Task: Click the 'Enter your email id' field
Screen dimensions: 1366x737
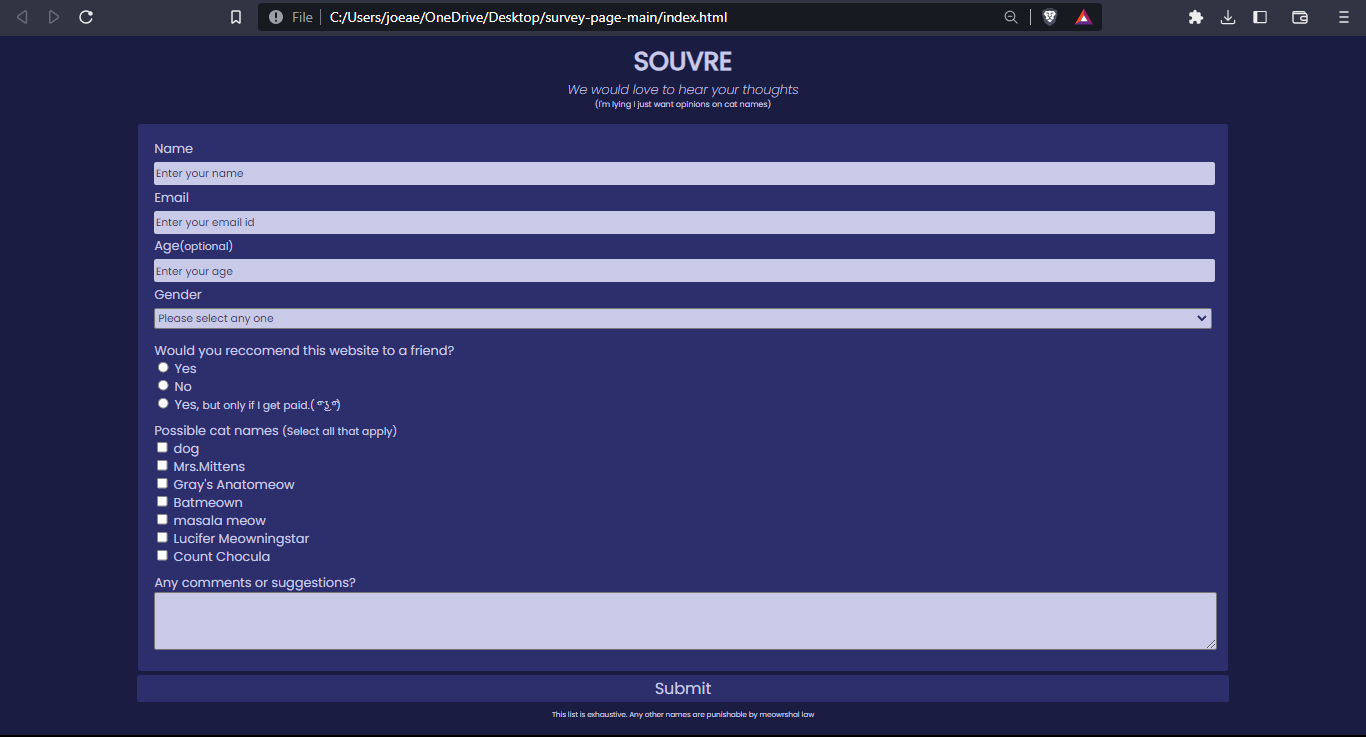Action: tap(683, 222)
